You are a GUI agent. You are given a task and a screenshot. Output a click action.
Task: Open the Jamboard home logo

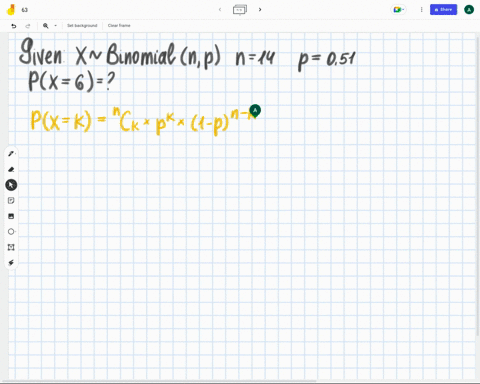coord(11,10)
